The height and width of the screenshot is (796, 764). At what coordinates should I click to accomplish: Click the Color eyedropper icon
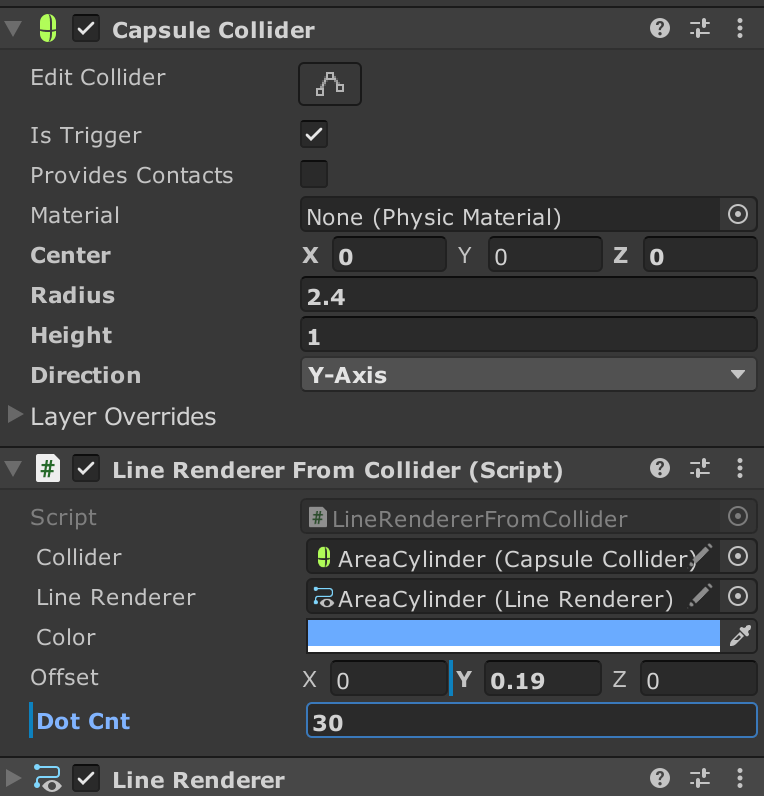pos(740,635)
